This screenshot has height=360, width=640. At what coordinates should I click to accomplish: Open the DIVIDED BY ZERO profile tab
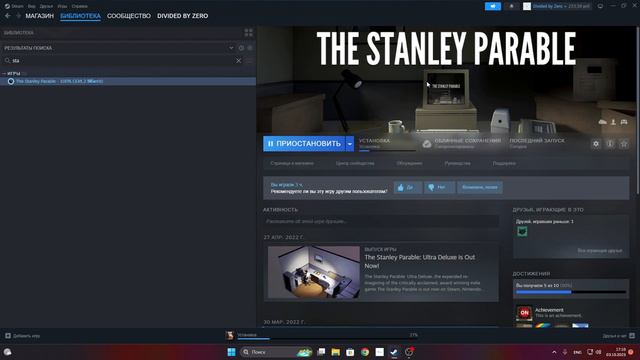[x=182, y=16]
